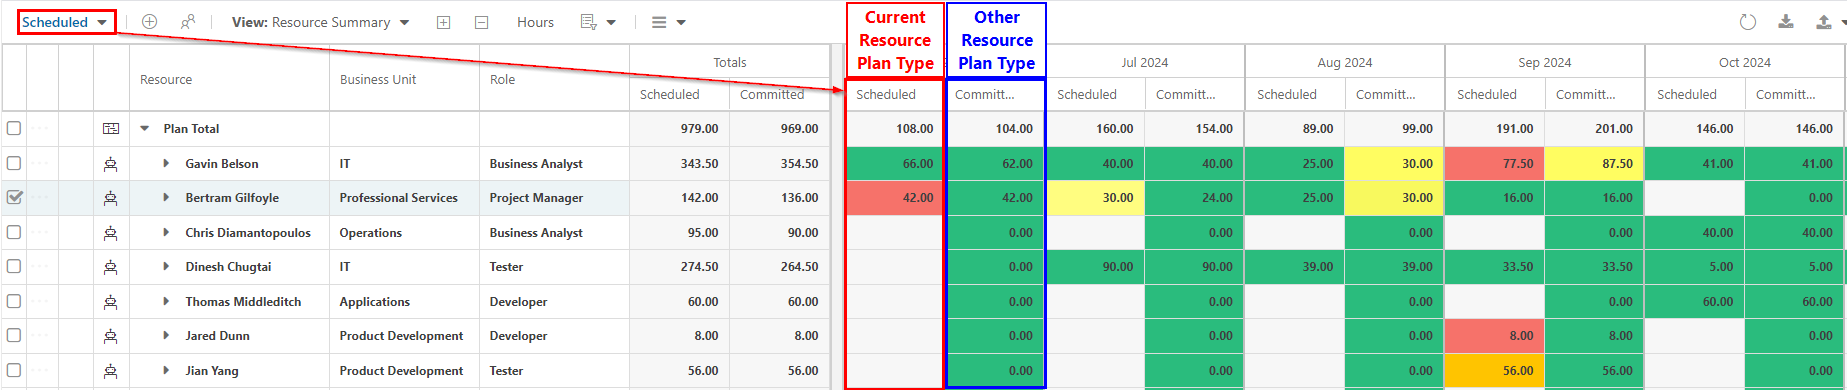Collapse the Plan Total row
Viewport: 1847px width, 390px height.
coord(145,129)
